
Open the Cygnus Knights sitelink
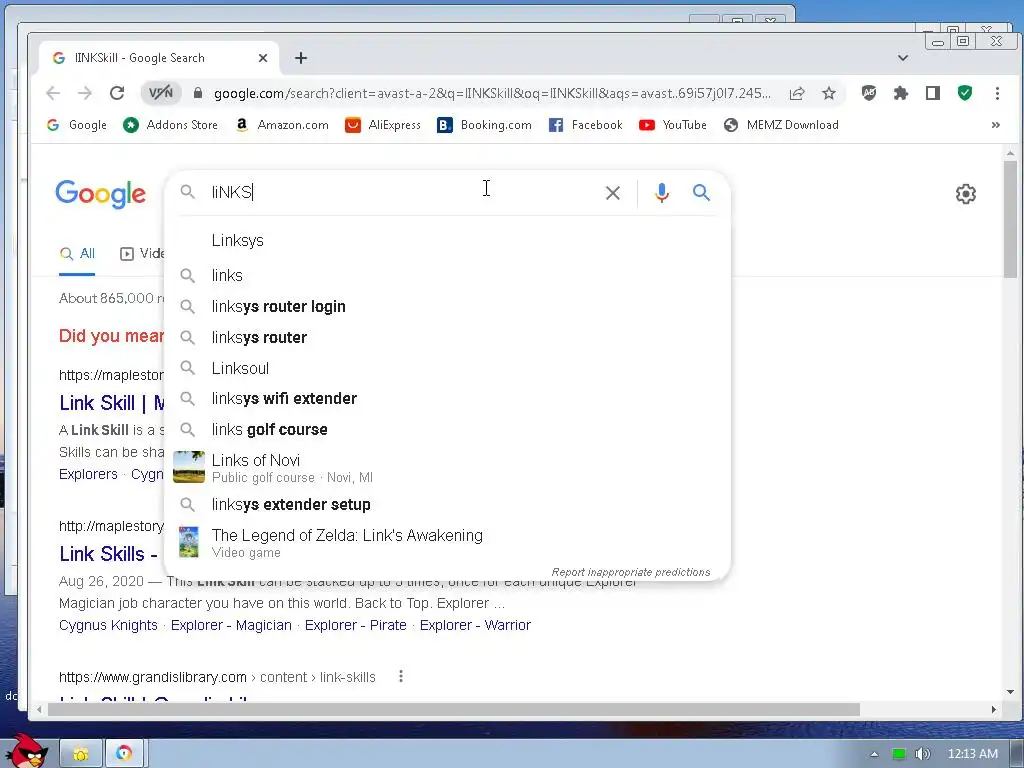tap(108, 625)
